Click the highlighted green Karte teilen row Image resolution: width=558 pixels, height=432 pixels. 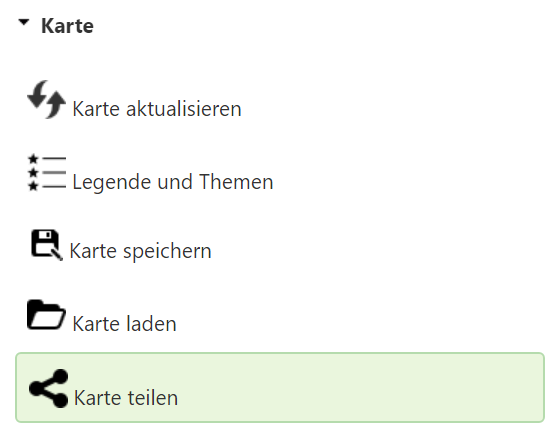point(280,388)
